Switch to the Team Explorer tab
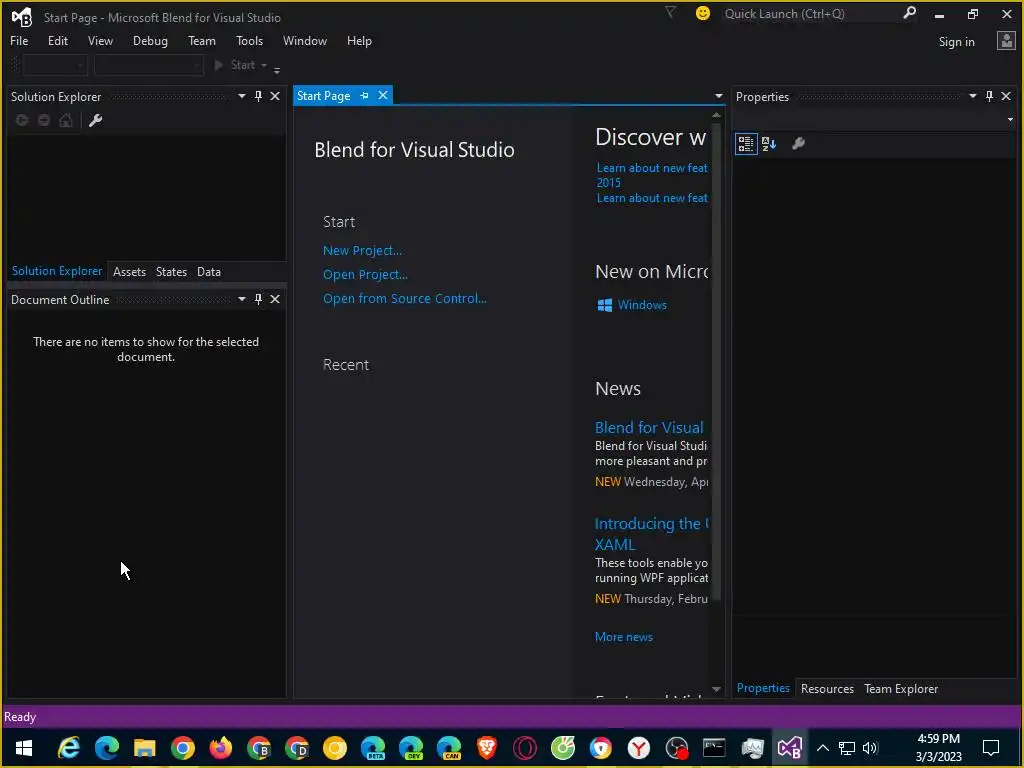 coord(901,689)
